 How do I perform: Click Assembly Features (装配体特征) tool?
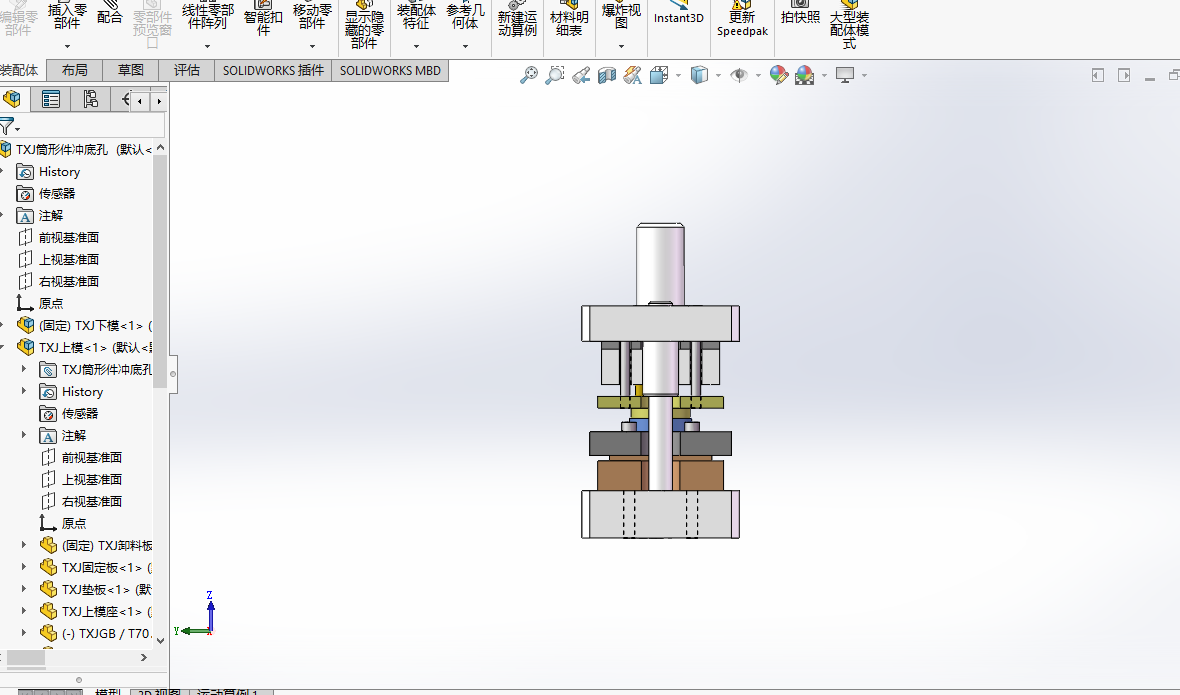416,17
